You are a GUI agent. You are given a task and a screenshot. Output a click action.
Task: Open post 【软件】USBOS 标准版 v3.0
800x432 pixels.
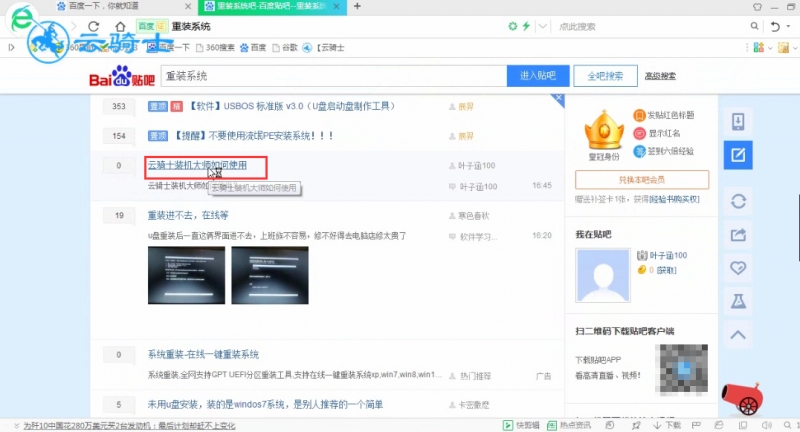point(291,106)
